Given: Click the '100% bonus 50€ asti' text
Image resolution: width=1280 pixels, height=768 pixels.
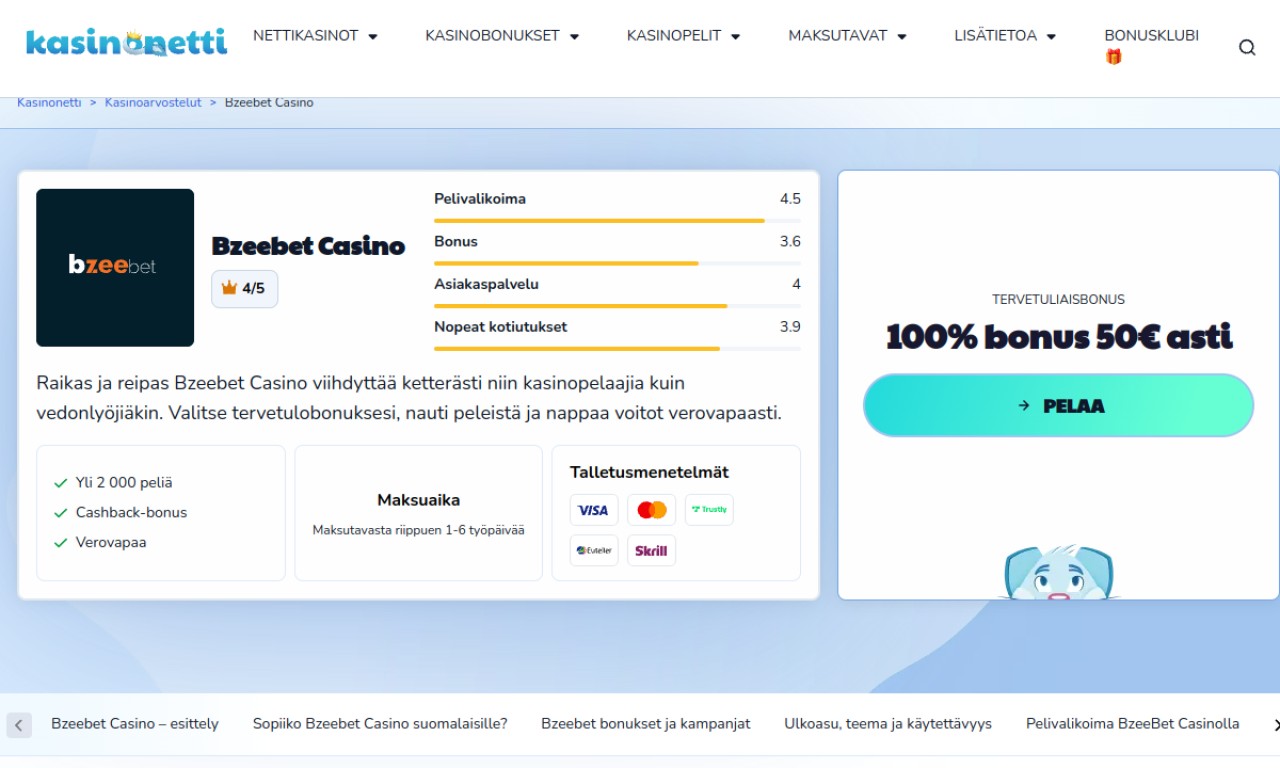Looking at the screenshot, I should pos(1059,337).
